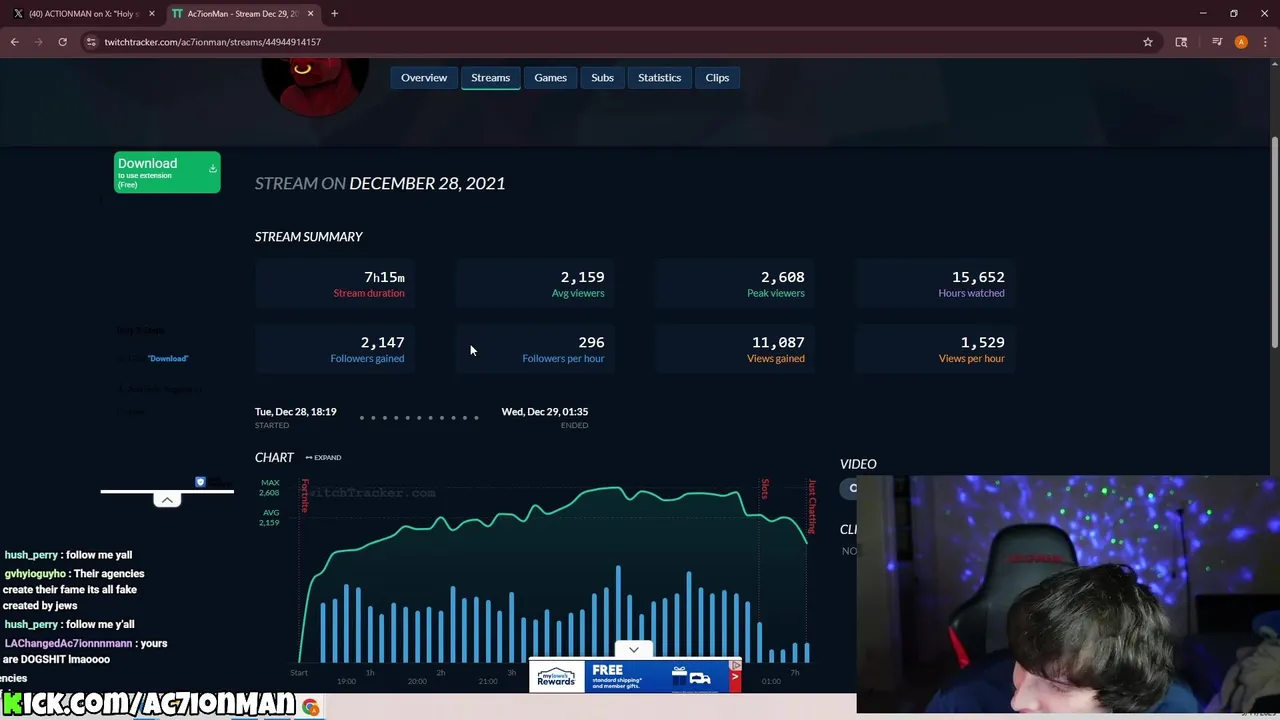Click the Just Chatting marker on chart
The image size is (1280, 720).
[812, 506]
